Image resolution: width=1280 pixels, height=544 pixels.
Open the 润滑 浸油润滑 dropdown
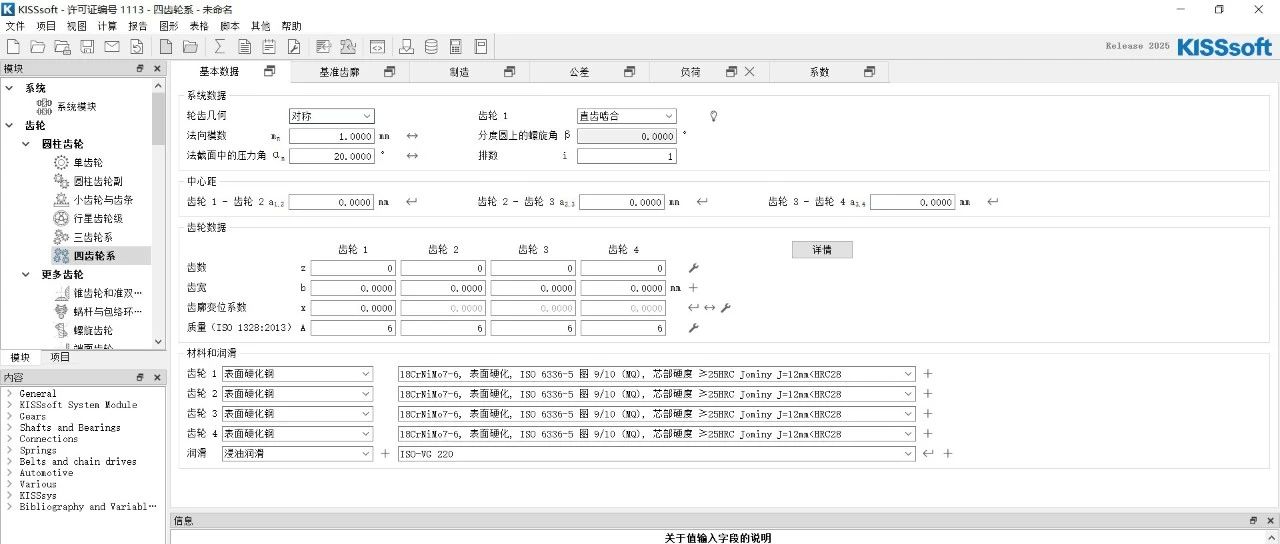coord(297,454)
